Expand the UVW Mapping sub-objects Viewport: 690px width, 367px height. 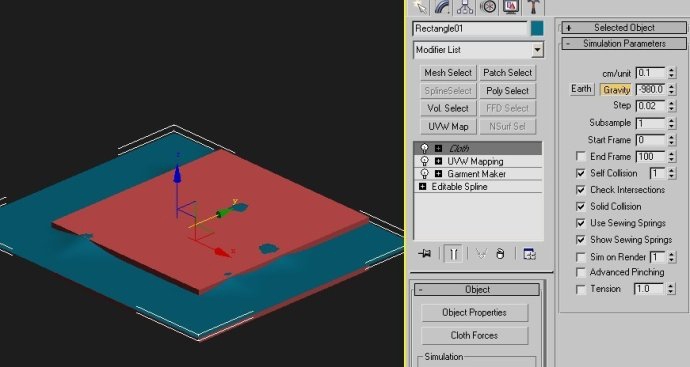(x=438, y=161)
